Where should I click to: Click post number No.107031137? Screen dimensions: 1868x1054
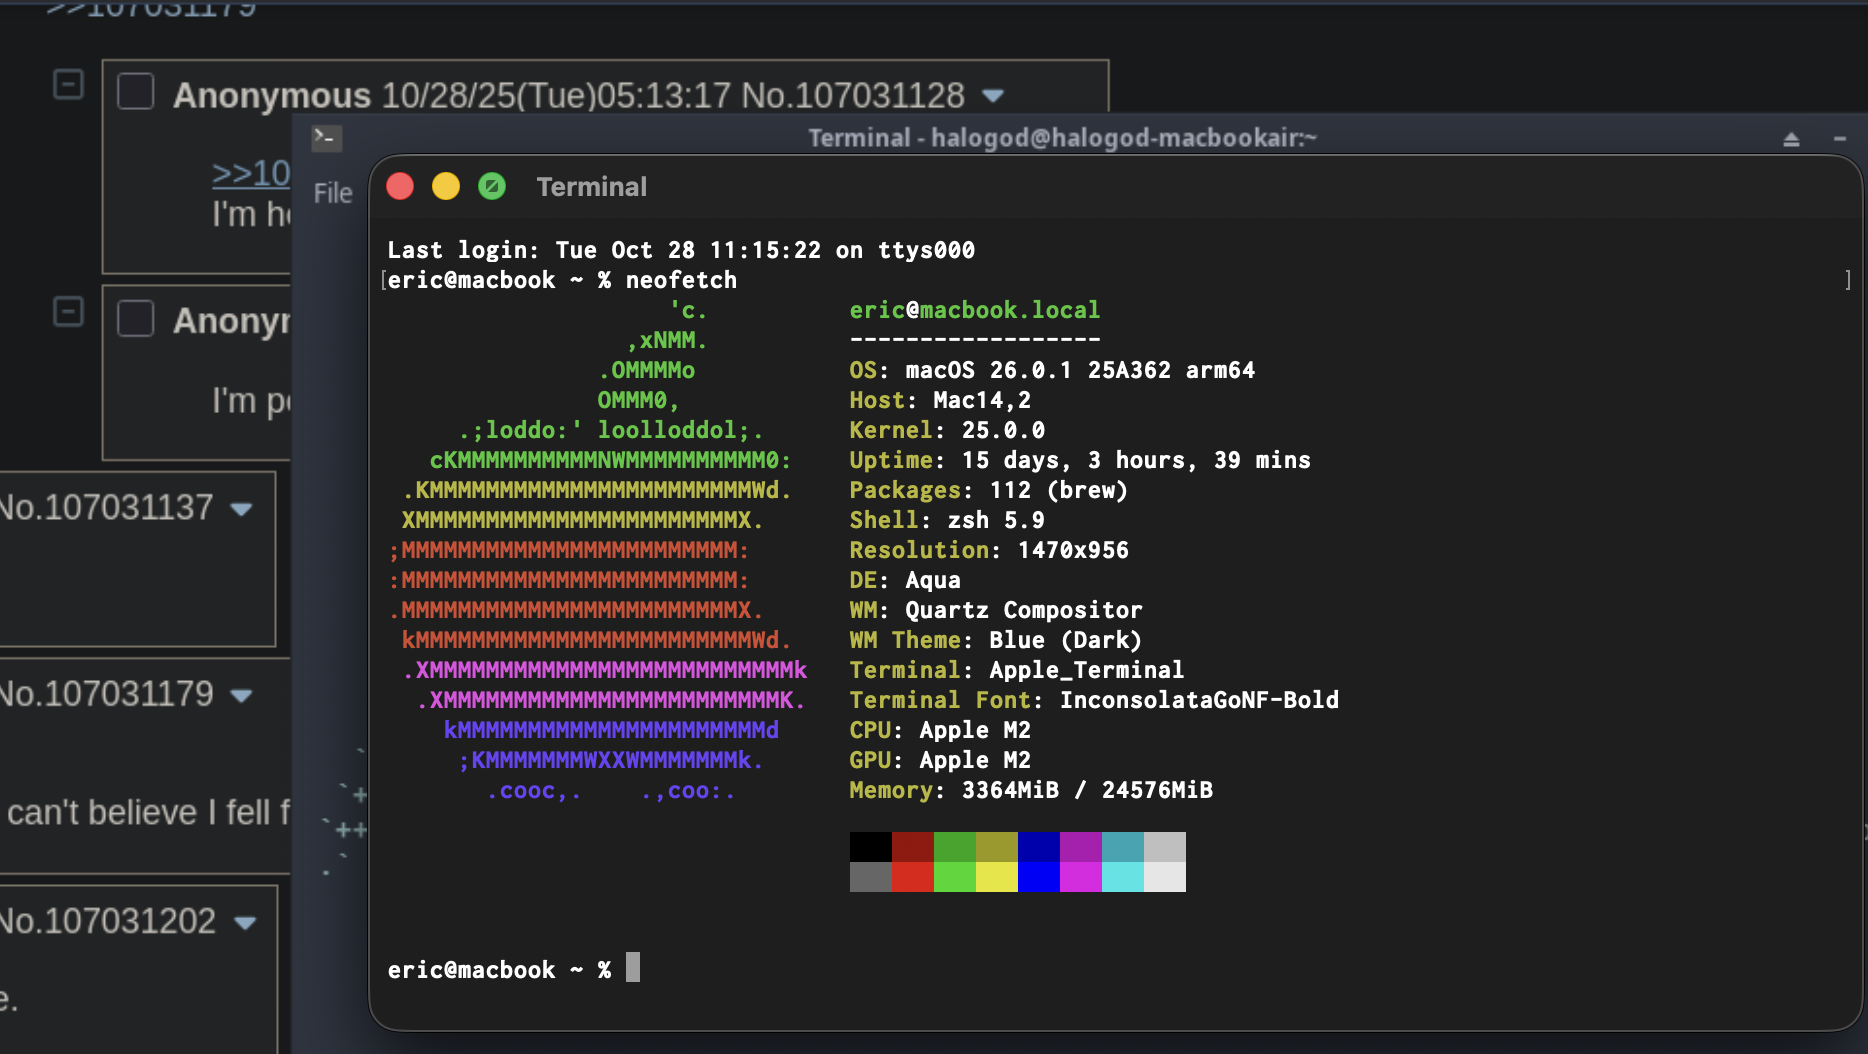pyautogui.click(x=106, y=507)
